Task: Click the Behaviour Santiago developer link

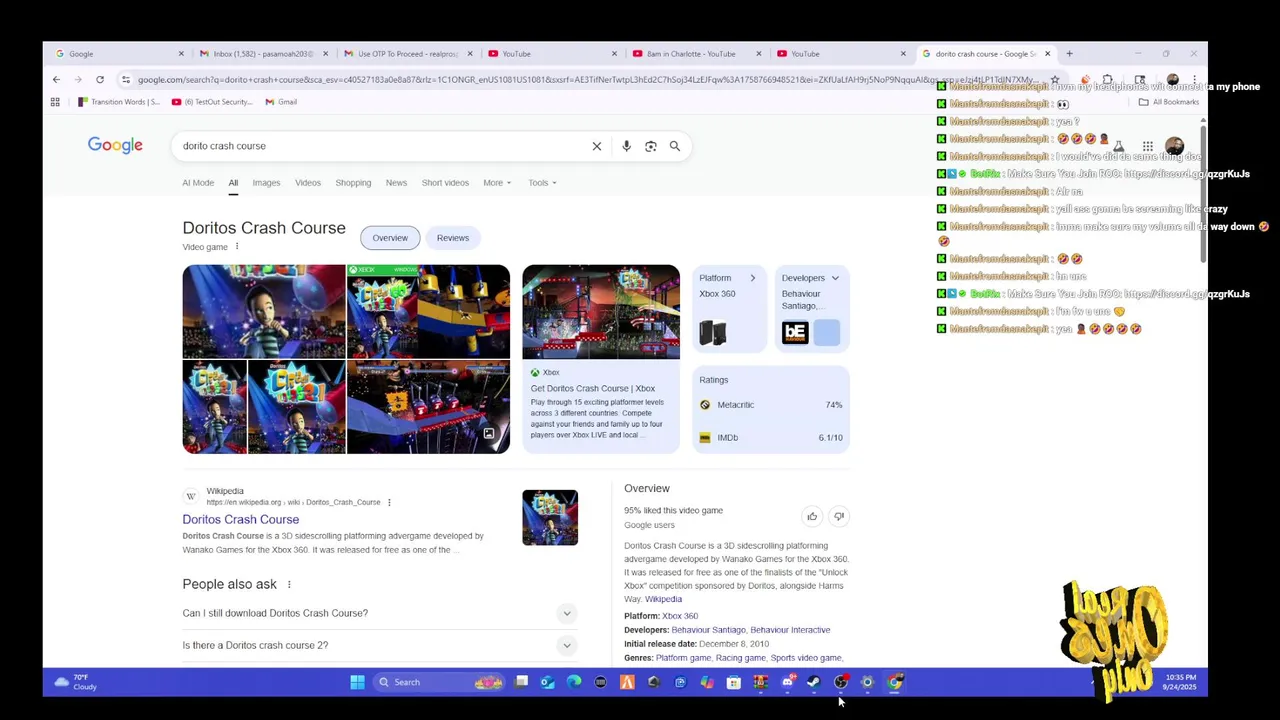Action: (709, 630)
